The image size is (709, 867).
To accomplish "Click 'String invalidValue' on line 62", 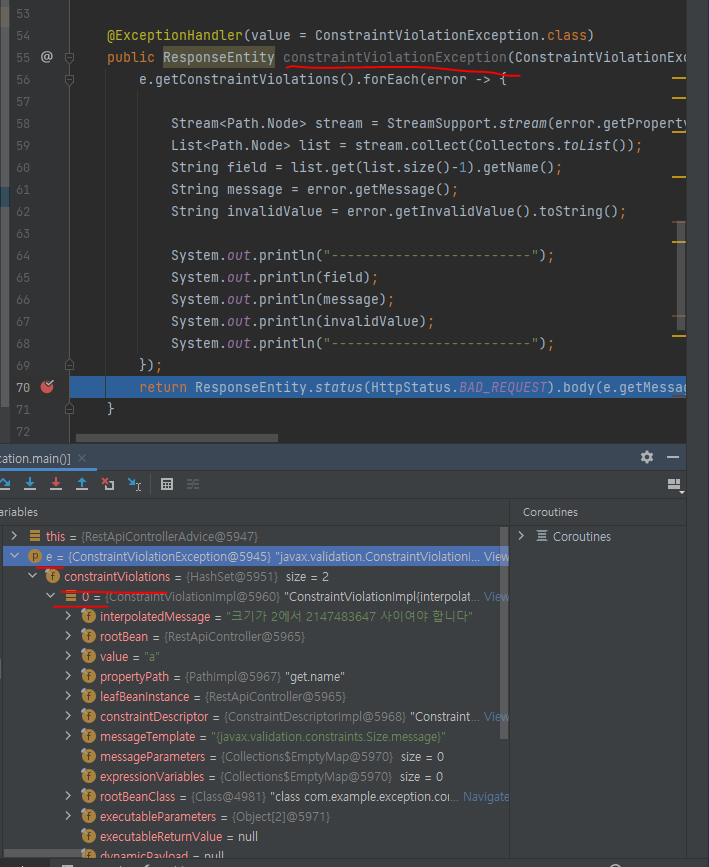I will (x=247, y=211).
